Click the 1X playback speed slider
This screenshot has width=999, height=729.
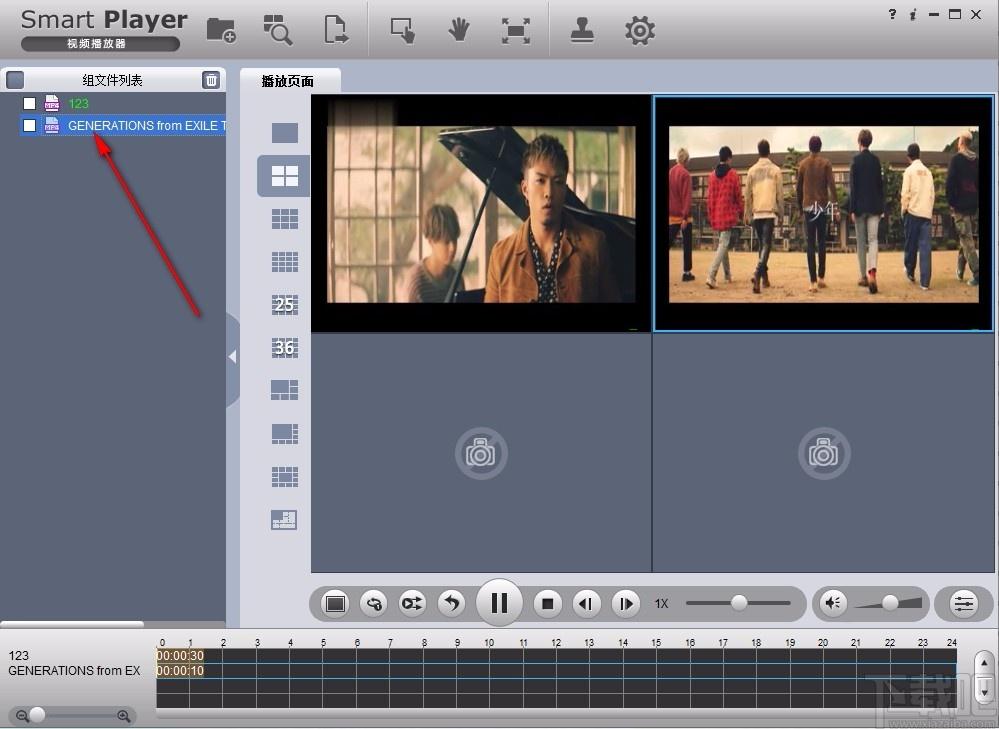pyautogui.click(x=739, y=603)
